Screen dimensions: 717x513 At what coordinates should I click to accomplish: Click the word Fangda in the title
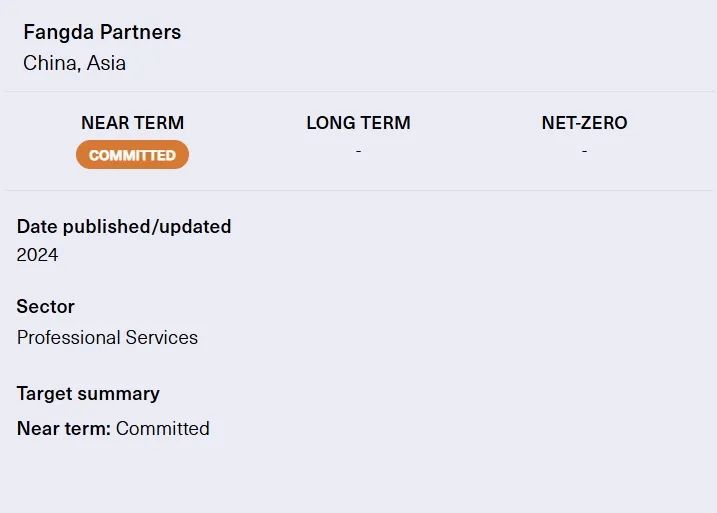tap(57, 32)
